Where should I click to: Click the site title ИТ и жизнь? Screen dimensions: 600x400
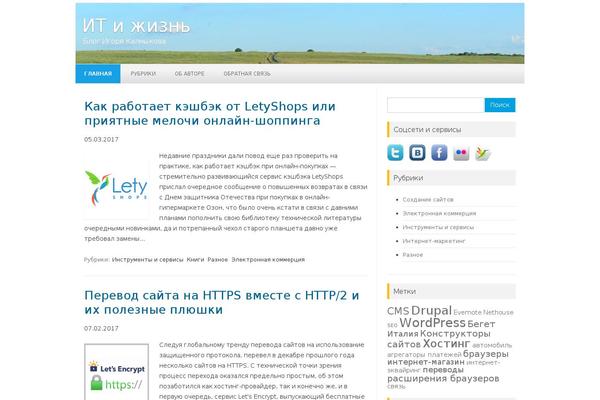coord(136,26)
